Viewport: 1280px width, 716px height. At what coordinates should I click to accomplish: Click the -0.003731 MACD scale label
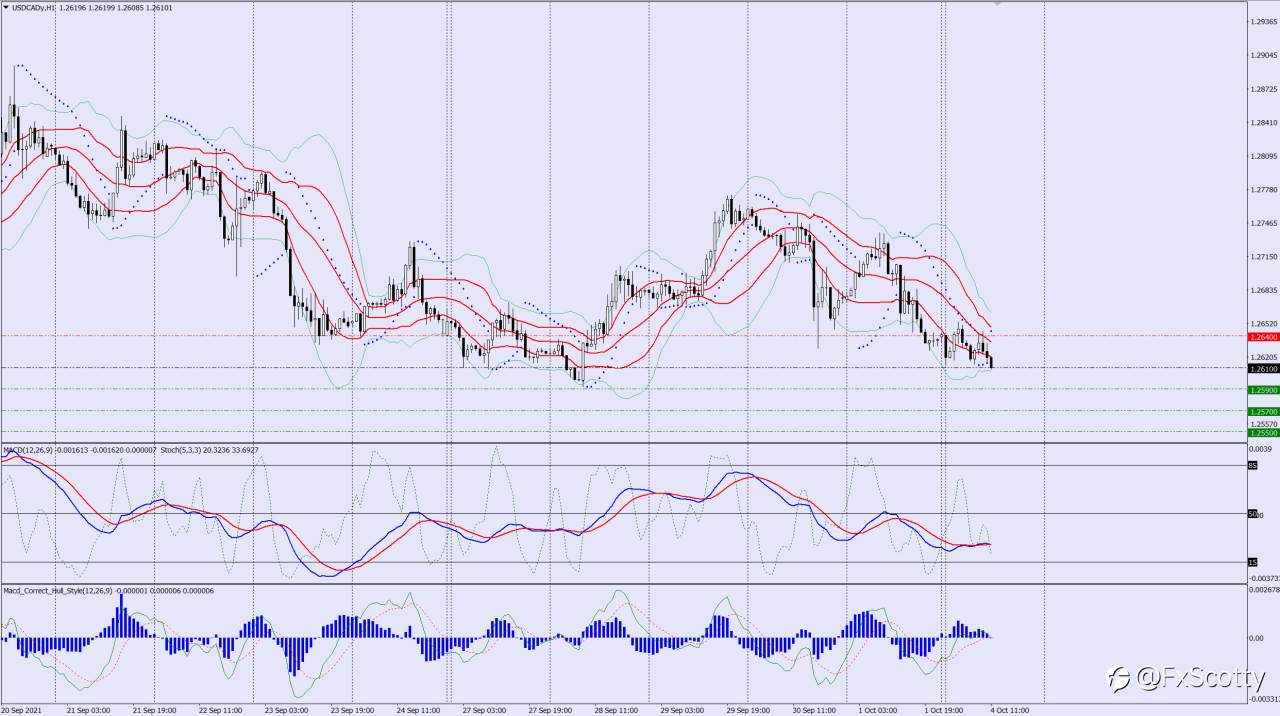coord(1265,578)
